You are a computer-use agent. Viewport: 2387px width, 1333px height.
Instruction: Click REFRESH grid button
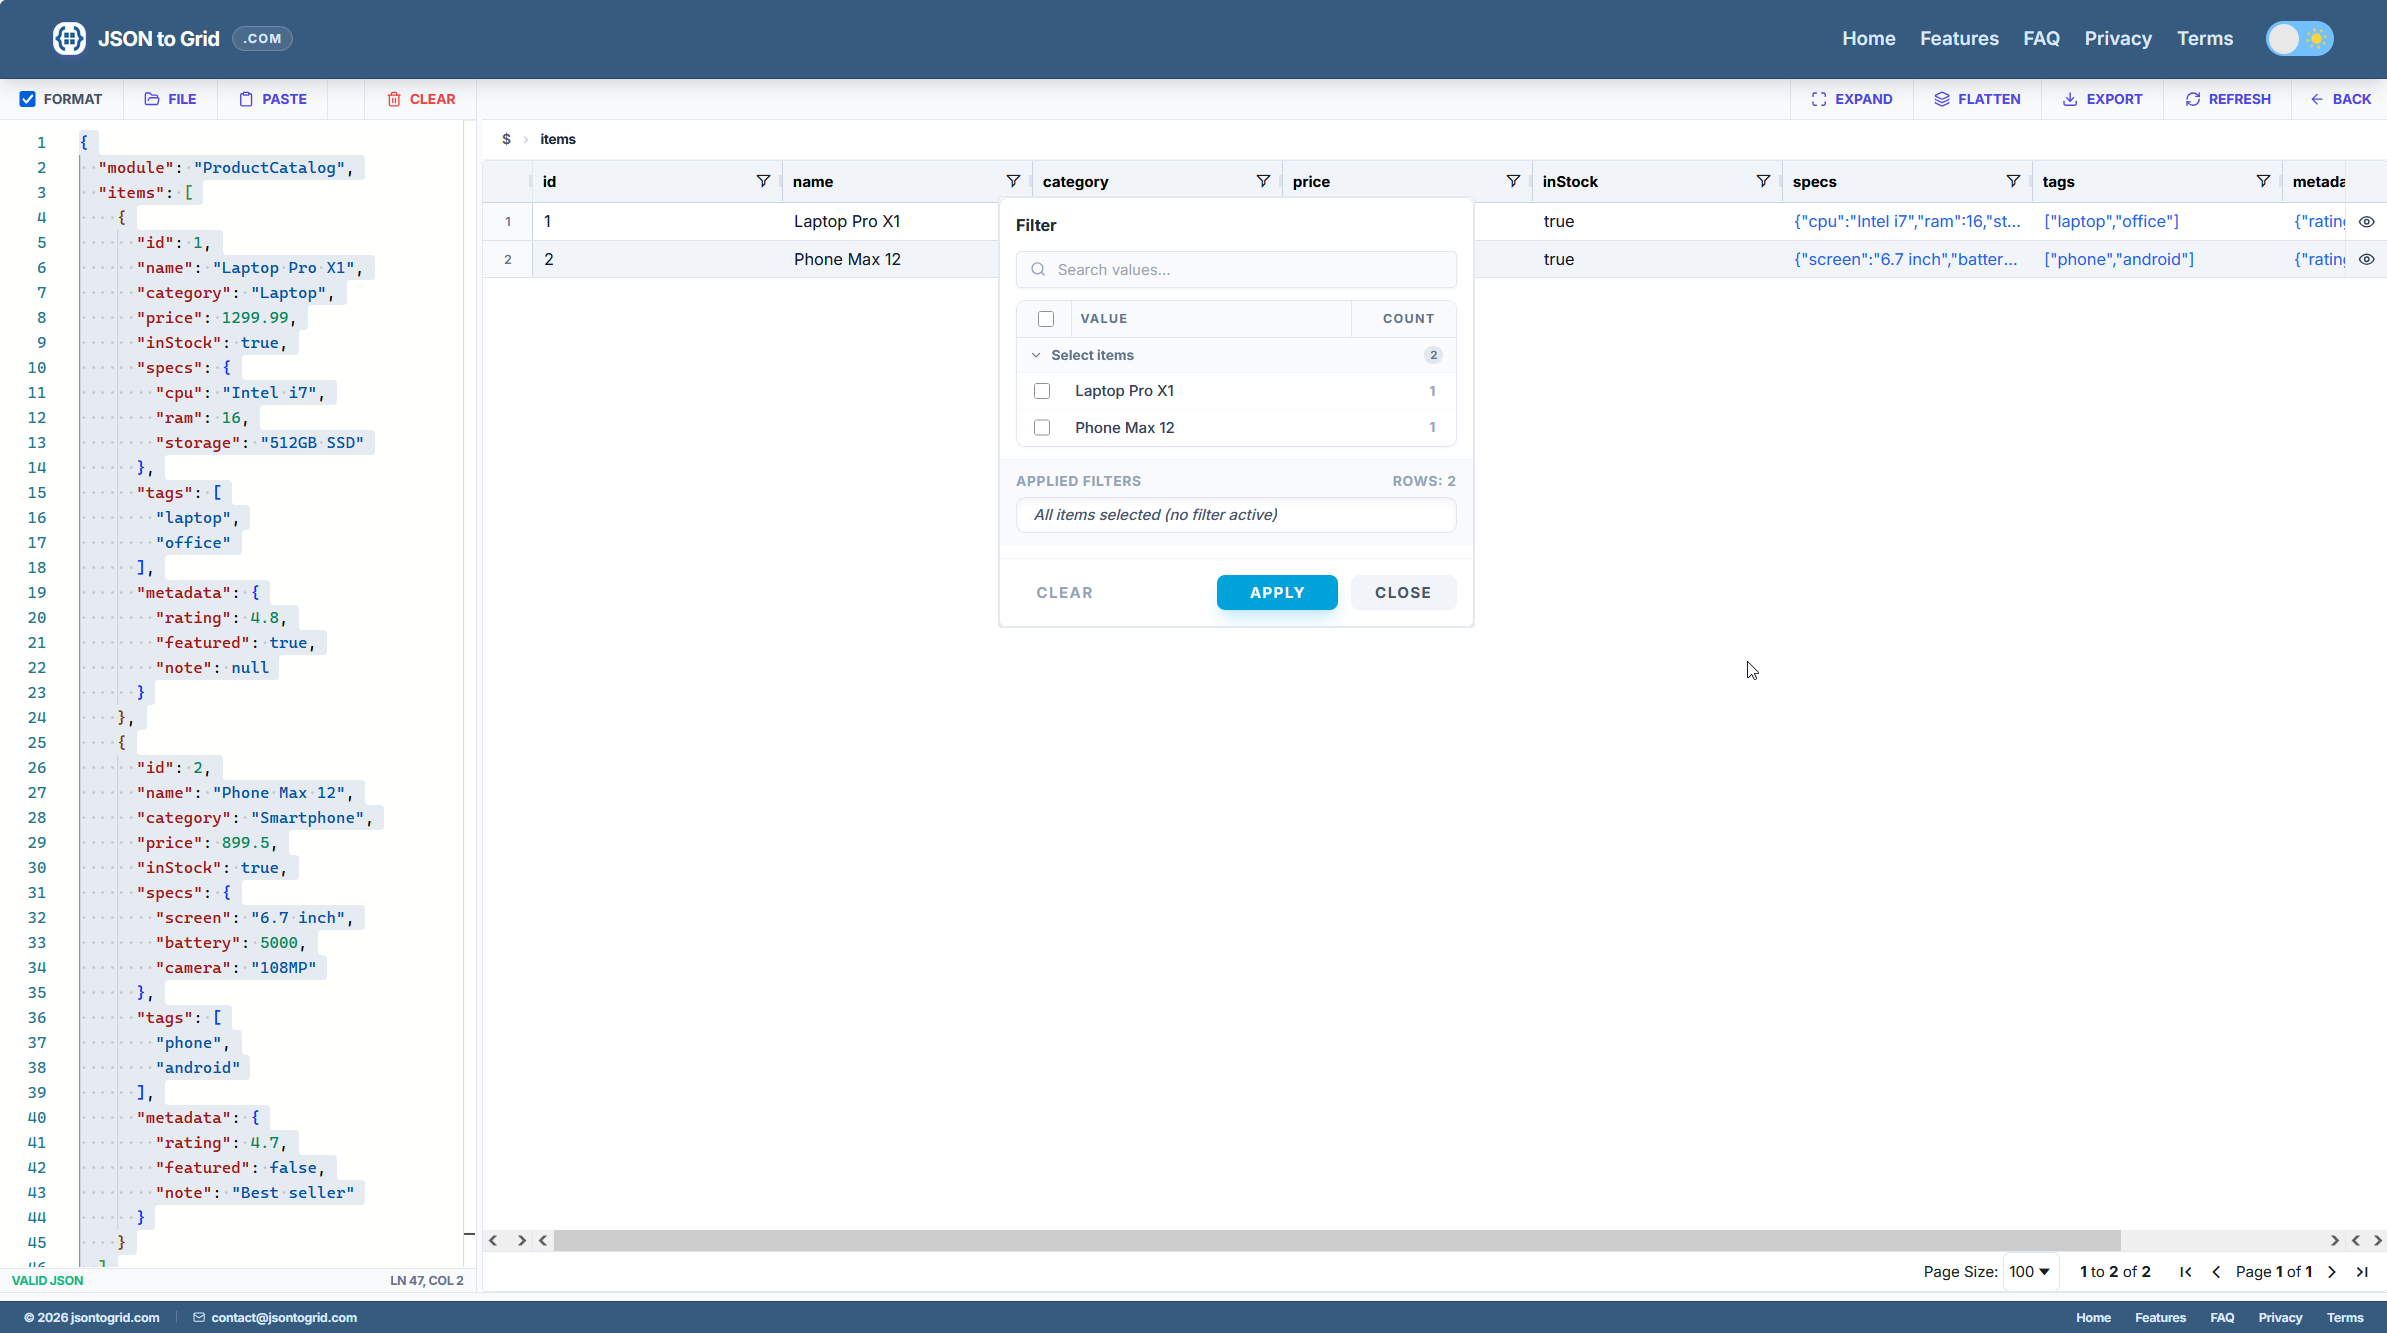[x=2228, y=99]
